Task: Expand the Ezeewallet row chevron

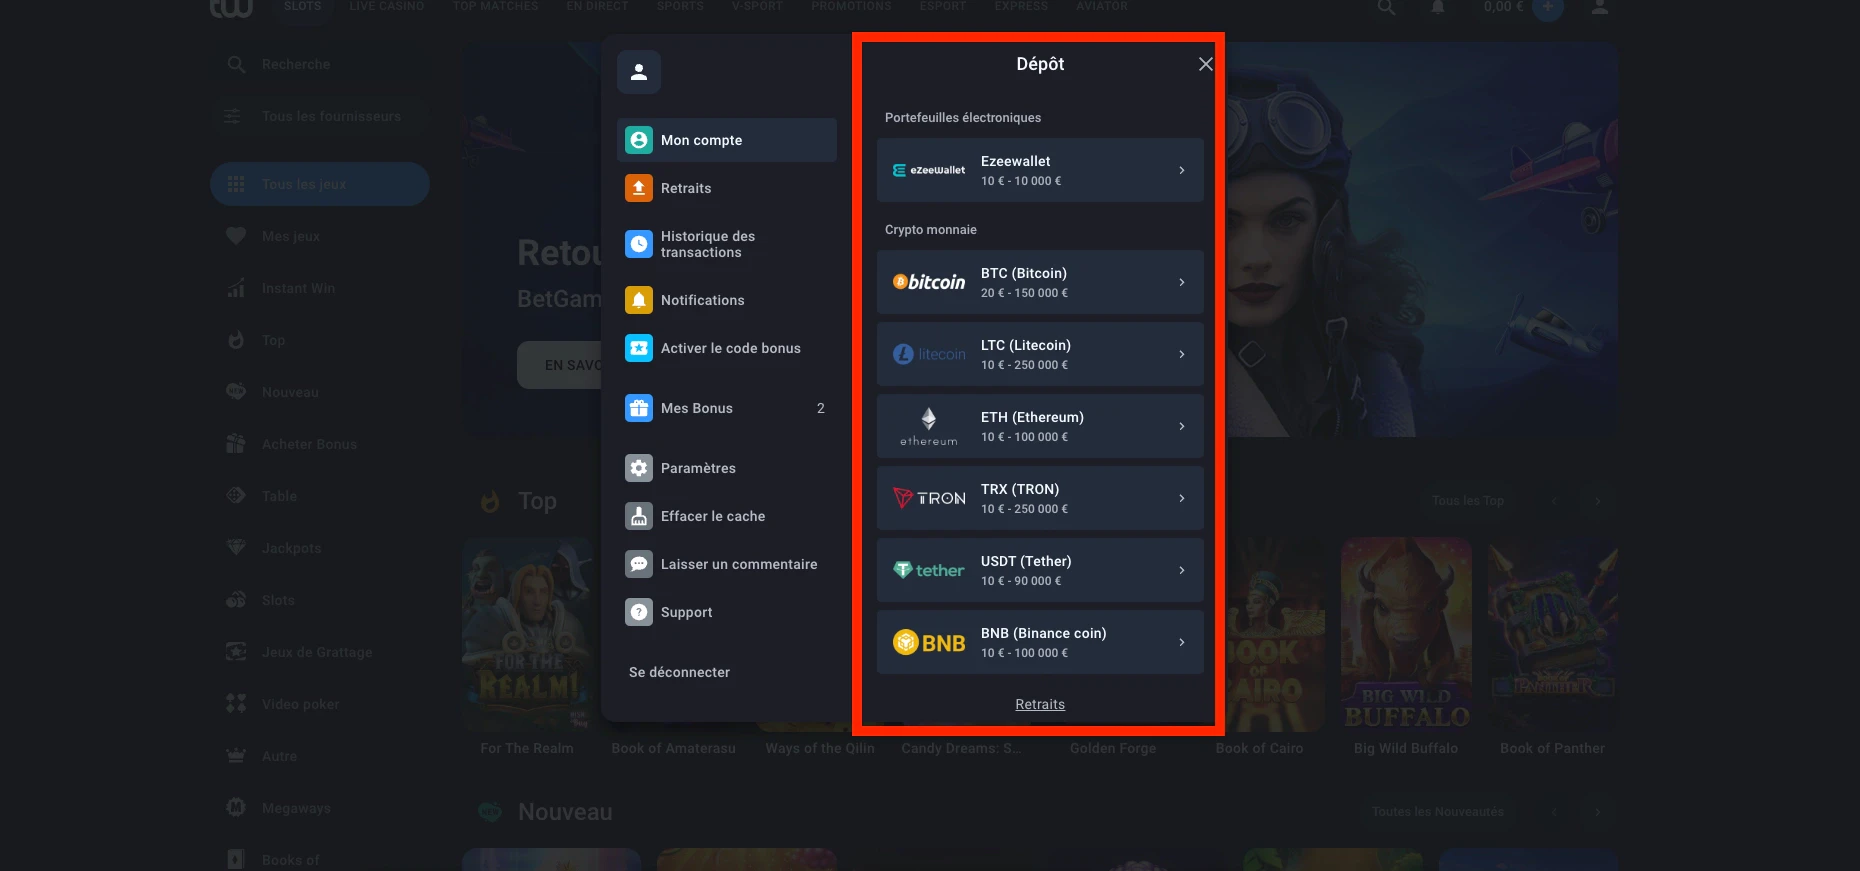Action: 1182,170
